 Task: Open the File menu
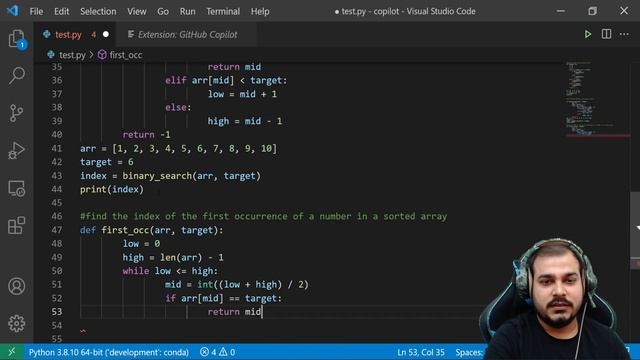click(36, 11)
